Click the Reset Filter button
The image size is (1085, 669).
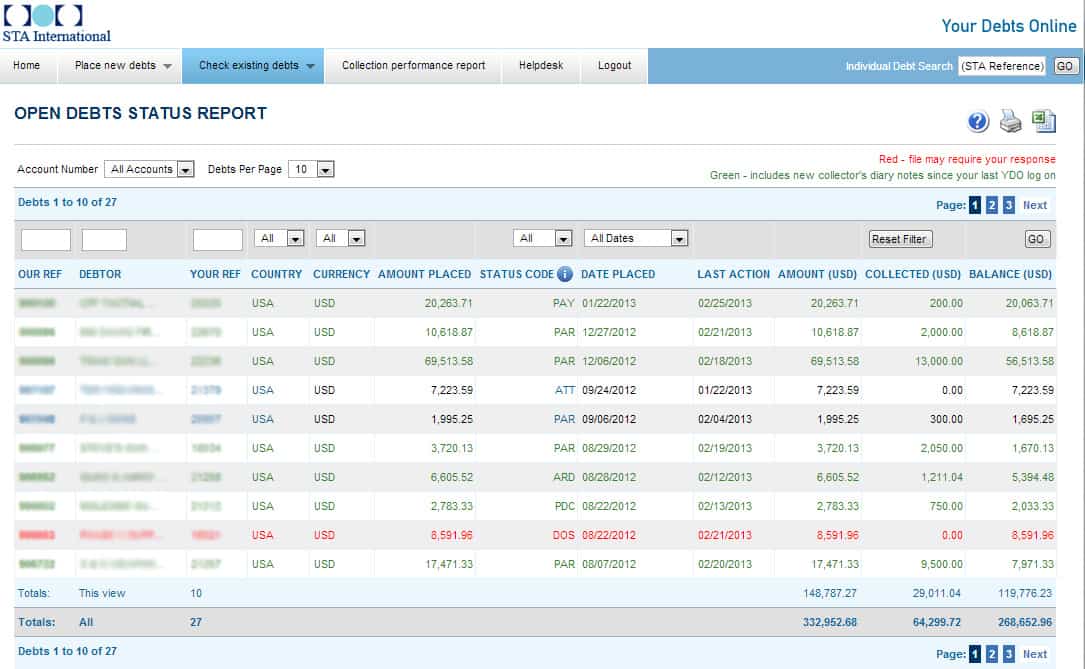pyautogui.click(x=901, y=238)
